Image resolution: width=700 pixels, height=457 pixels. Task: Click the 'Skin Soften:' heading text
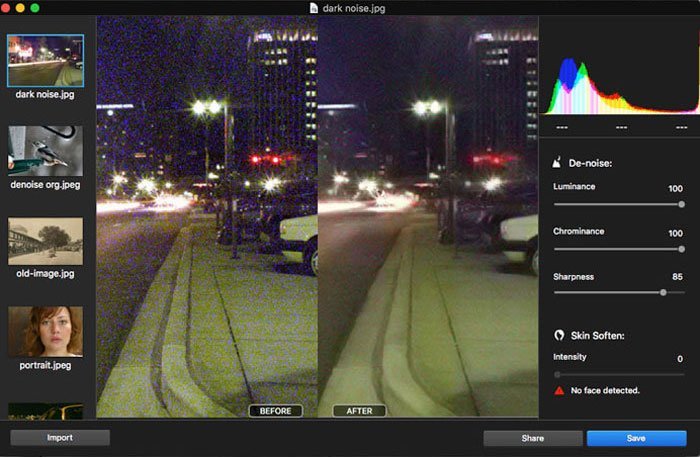(x=597, y=336)
